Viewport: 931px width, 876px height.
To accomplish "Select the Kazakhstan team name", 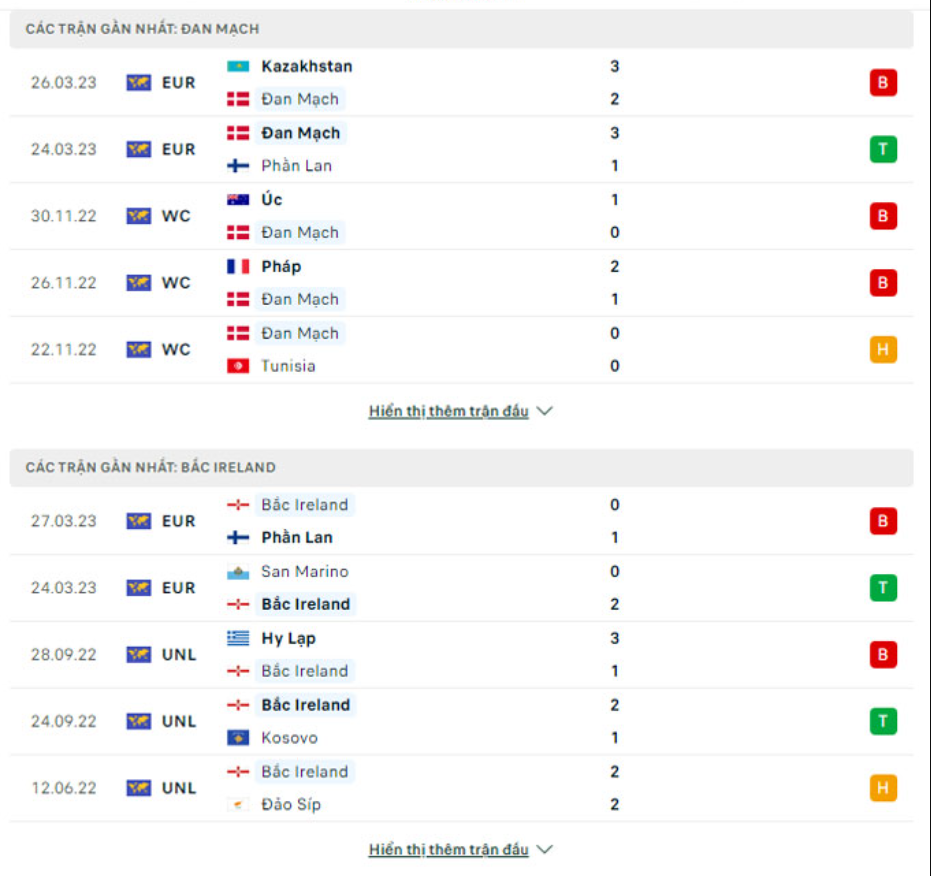I will pyautogui.click(x=306, y=67).
